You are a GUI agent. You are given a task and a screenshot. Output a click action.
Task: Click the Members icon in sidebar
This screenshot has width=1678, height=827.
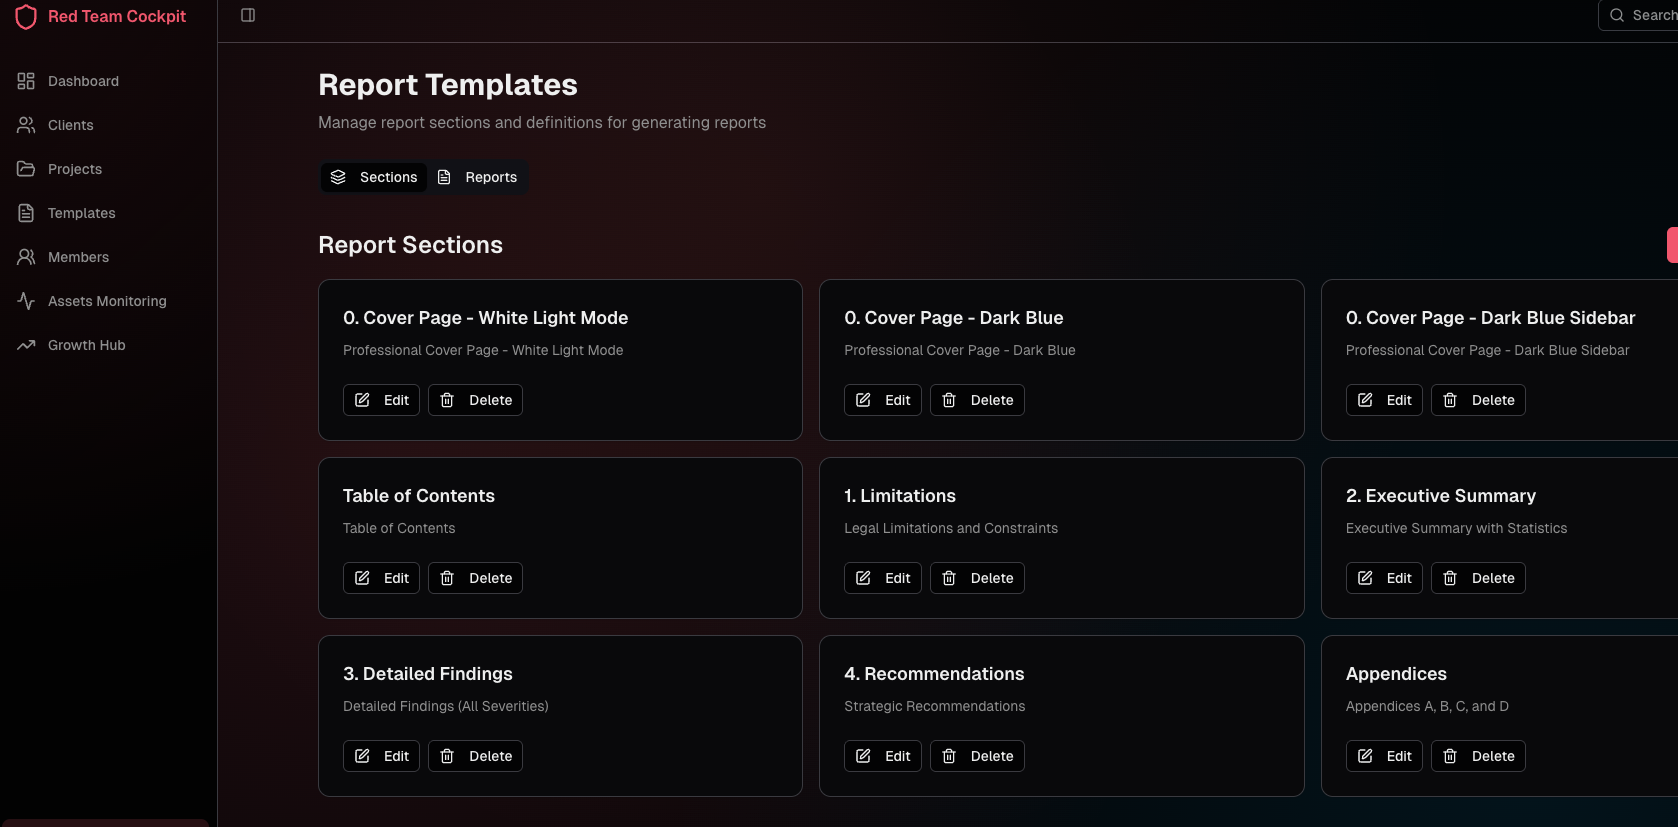tap(26, 257)
